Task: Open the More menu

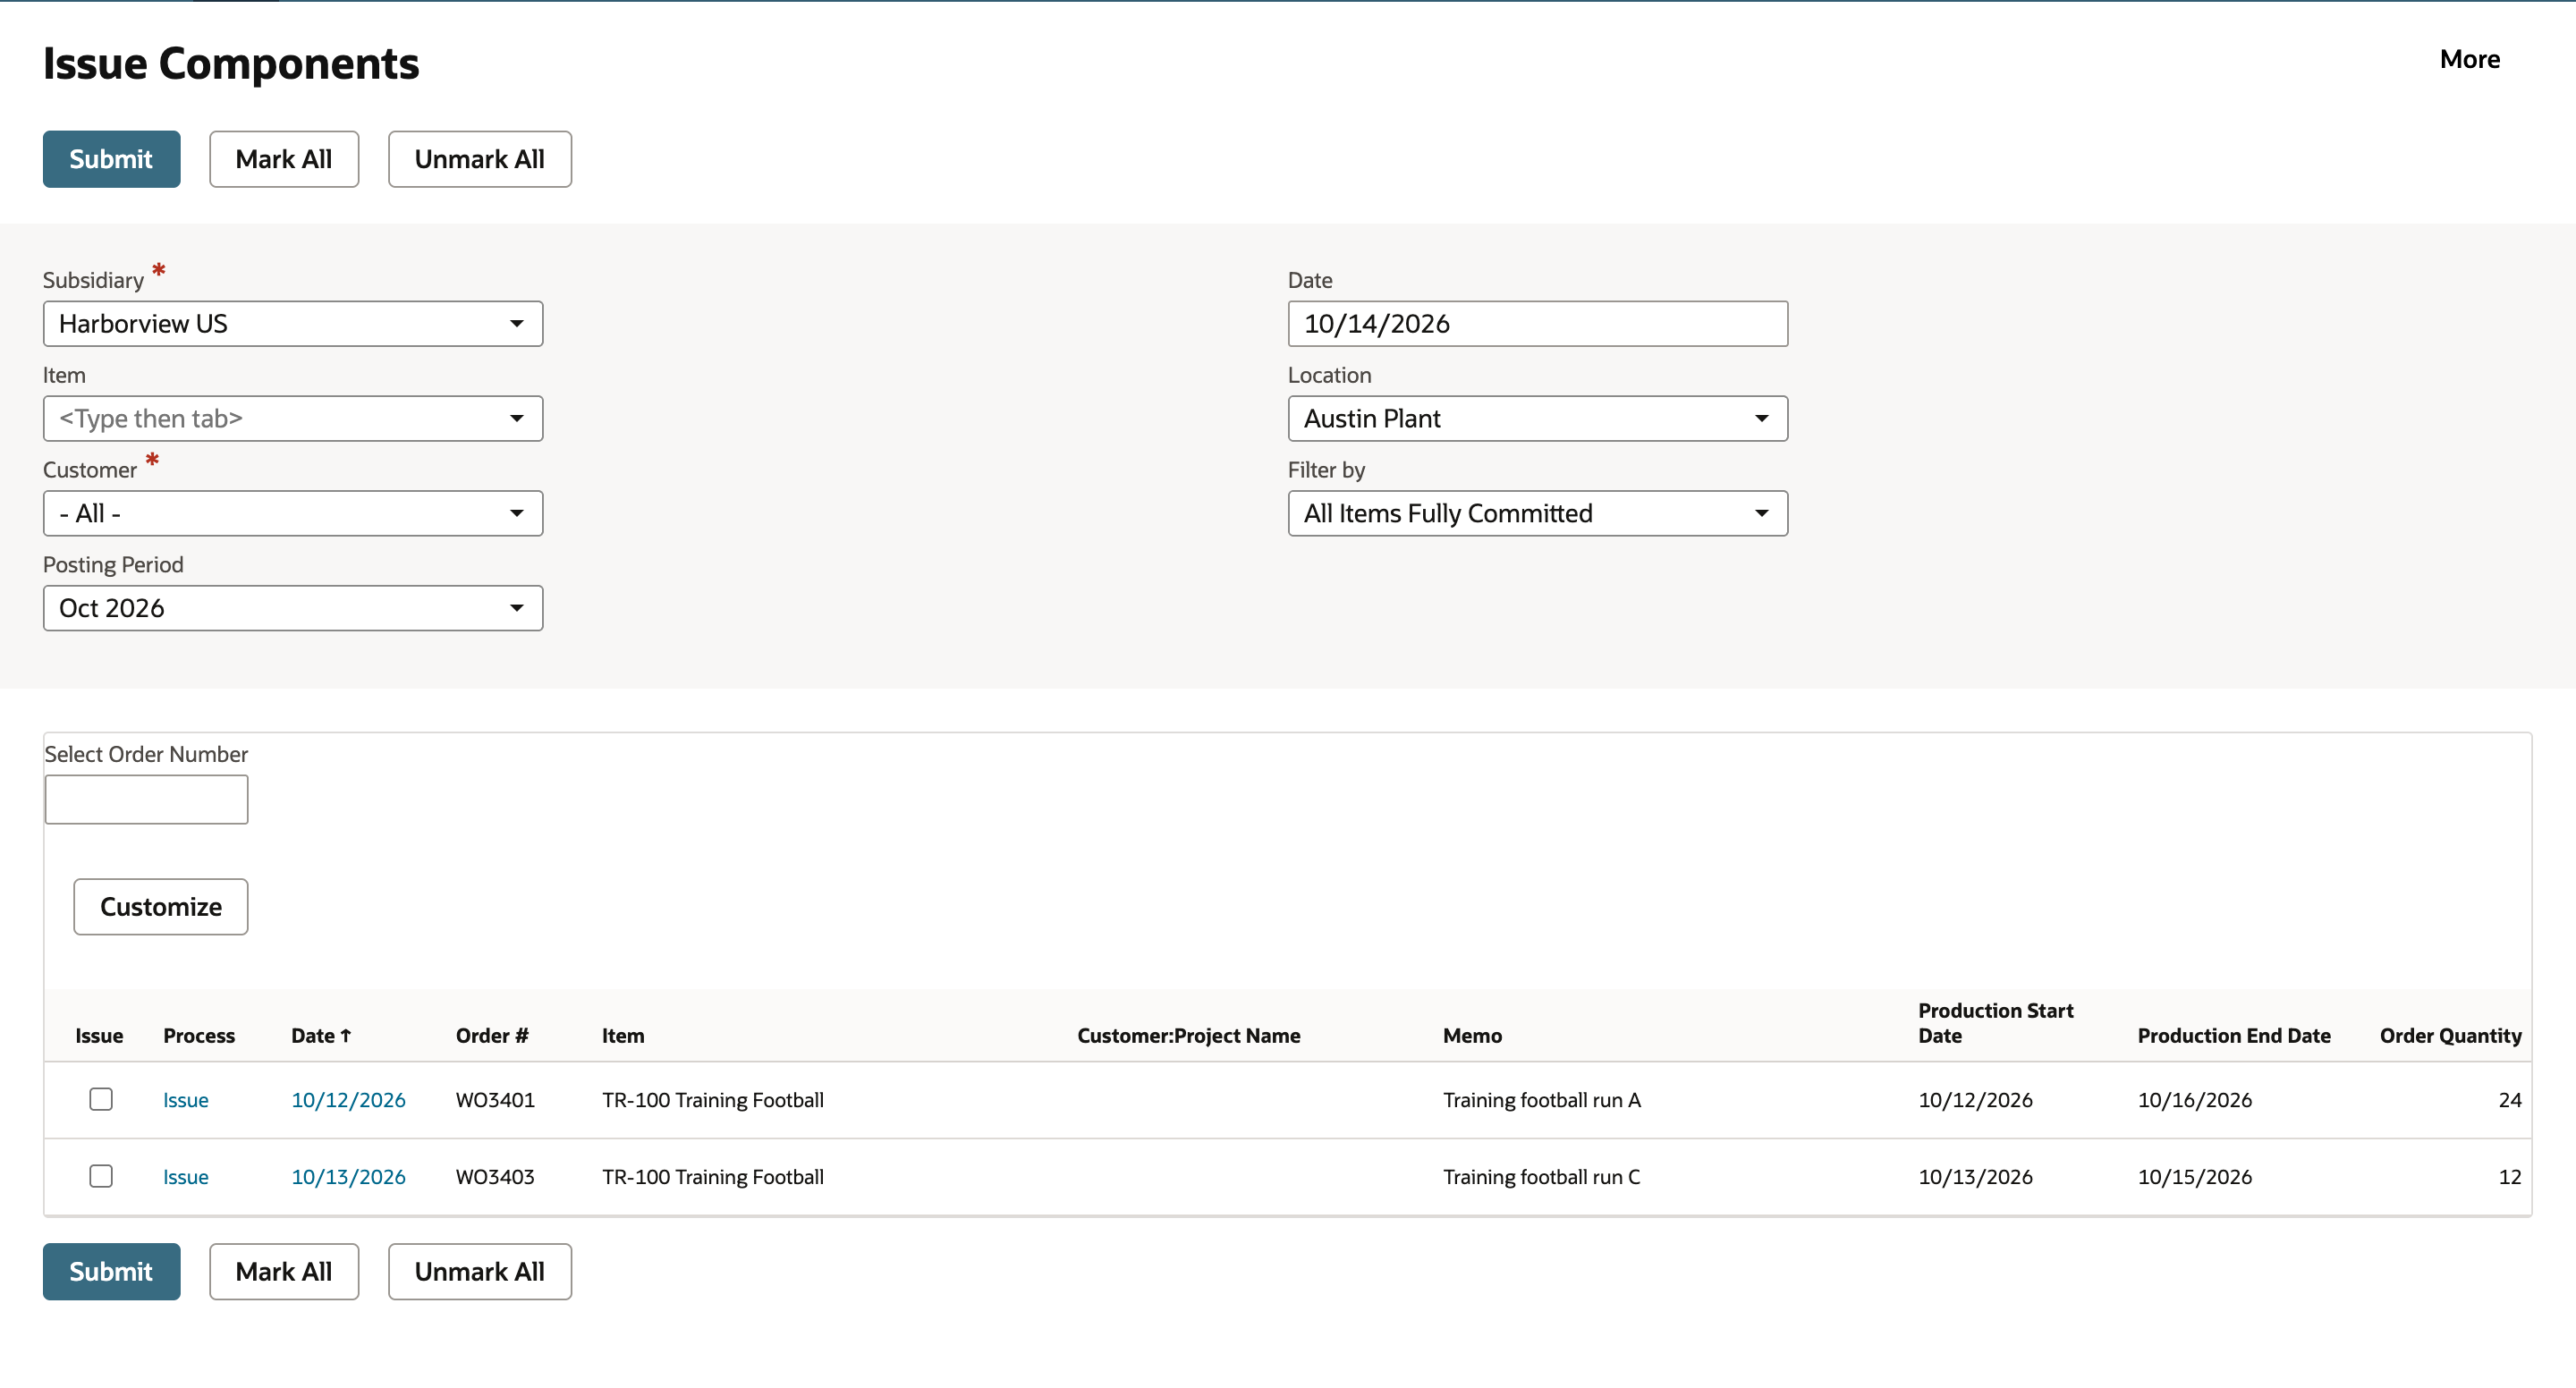Action: tap(2469, 59)
